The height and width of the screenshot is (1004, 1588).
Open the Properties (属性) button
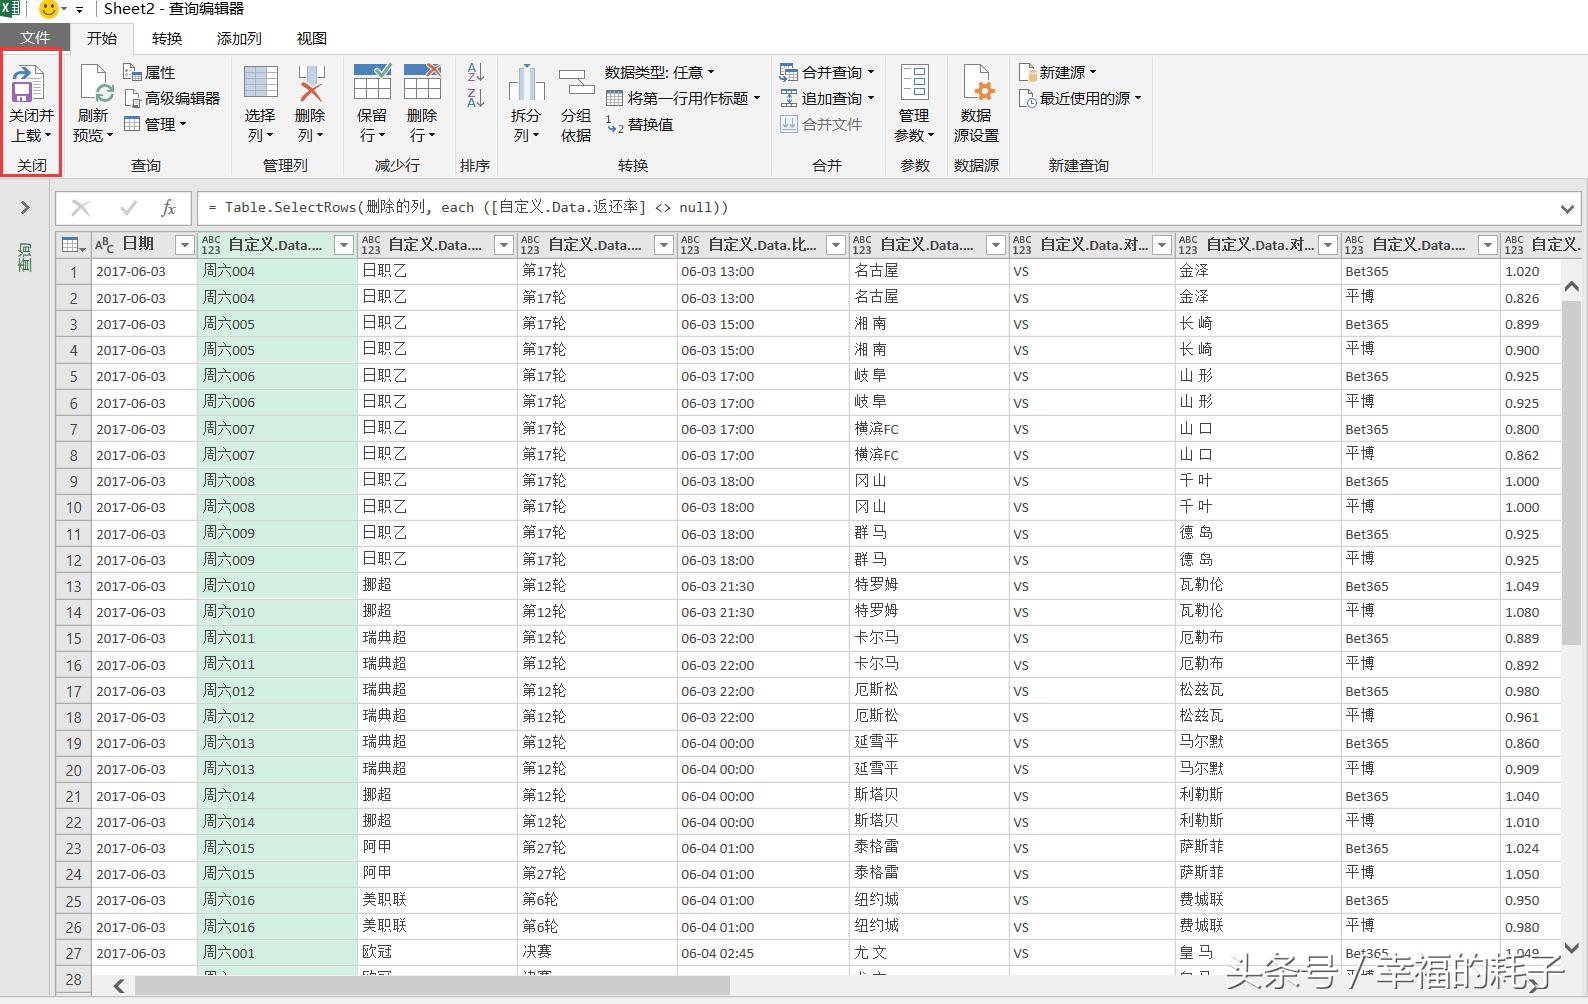149,72
